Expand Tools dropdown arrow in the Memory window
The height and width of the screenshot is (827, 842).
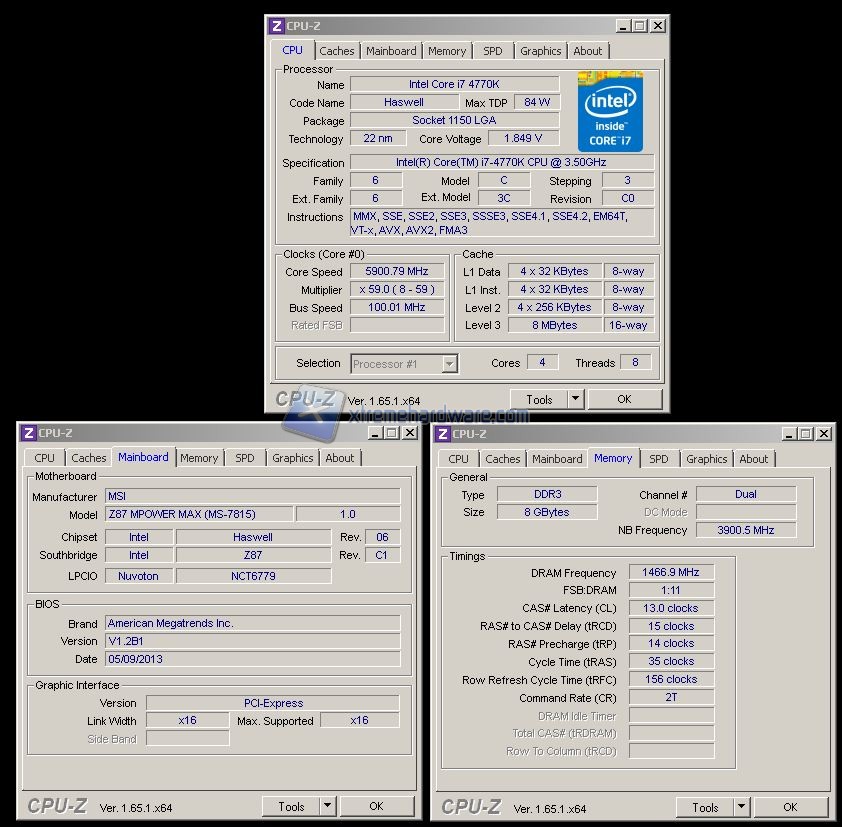741,807
